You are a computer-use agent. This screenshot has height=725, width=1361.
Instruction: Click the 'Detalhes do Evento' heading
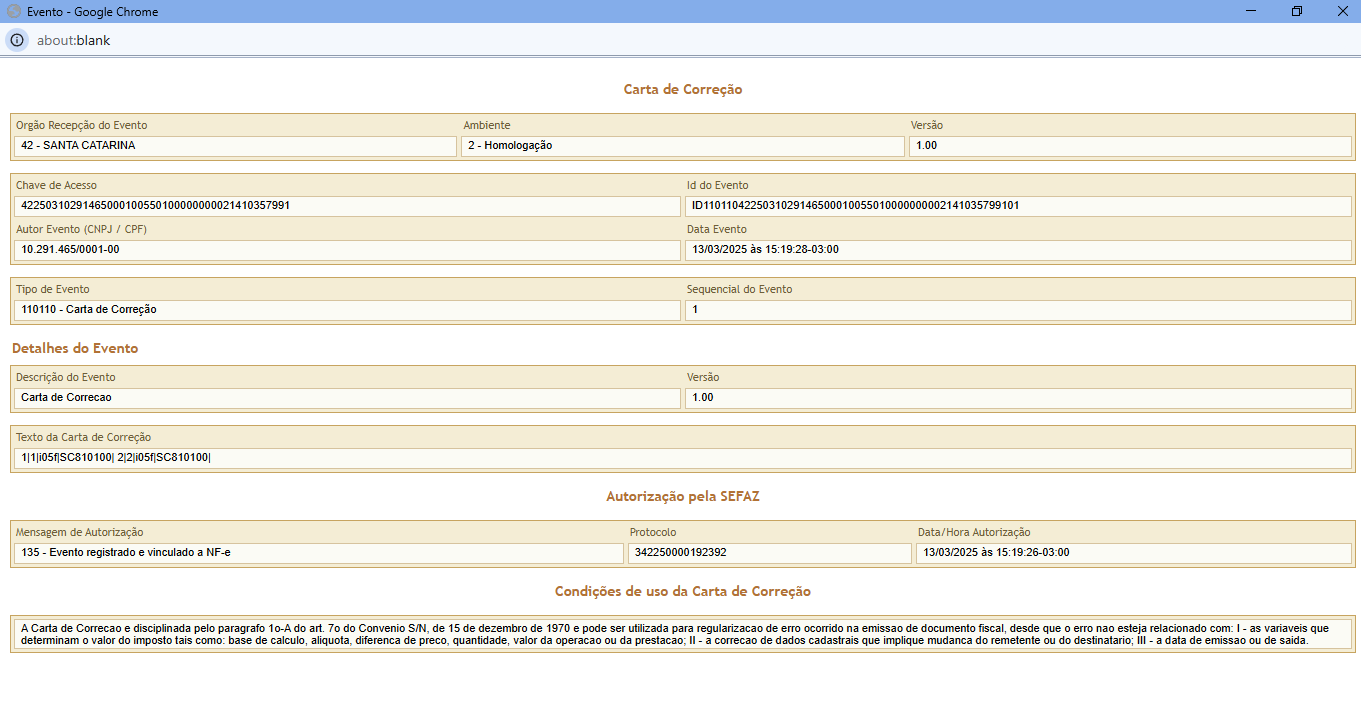tap(75, 349)
